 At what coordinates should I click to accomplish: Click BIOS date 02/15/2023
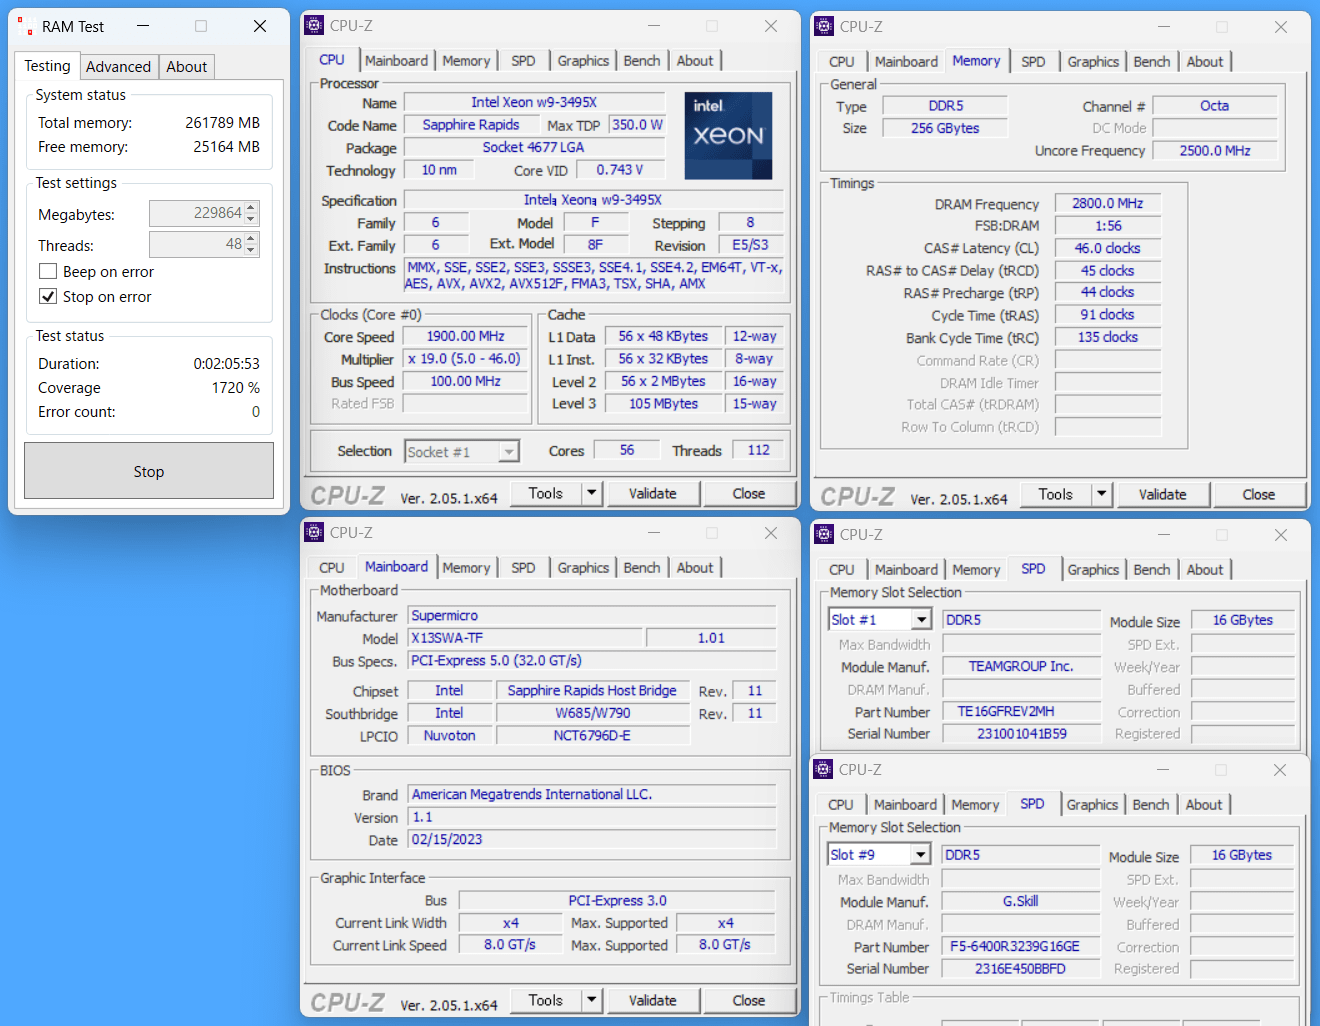click(x=592, y=840)
